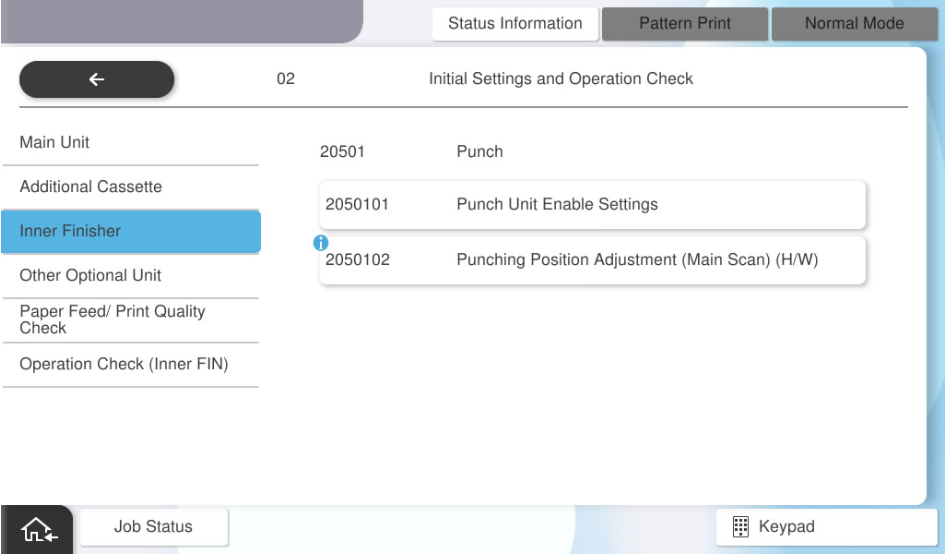Open Other Optional Unit category
The width and height of the screenshot is (950, 555).
[x=130, y=275]
